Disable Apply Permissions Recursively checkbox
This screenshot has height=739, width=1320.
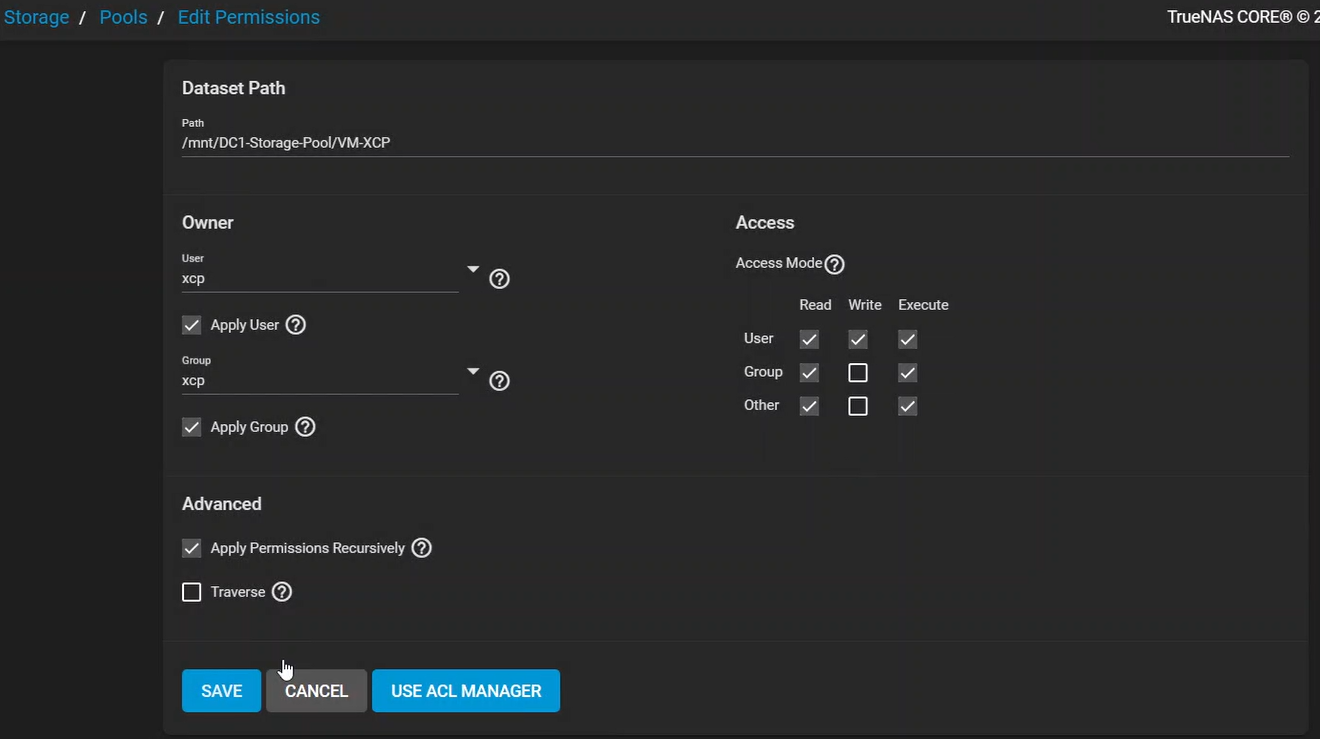click(192, 548)
